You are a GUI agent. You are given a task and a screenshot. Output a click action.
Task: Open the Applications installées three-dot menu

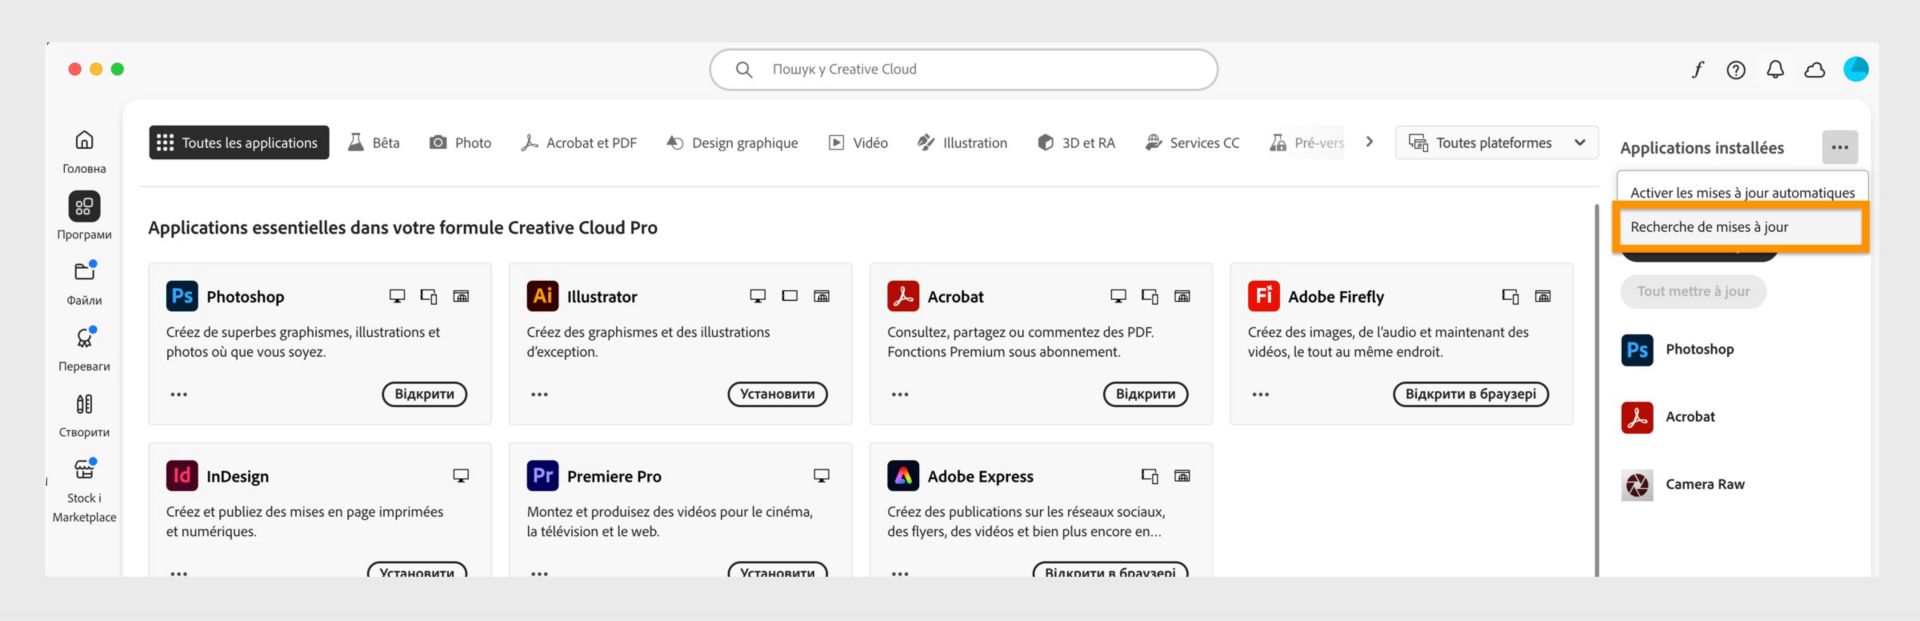pos(1840,147)
